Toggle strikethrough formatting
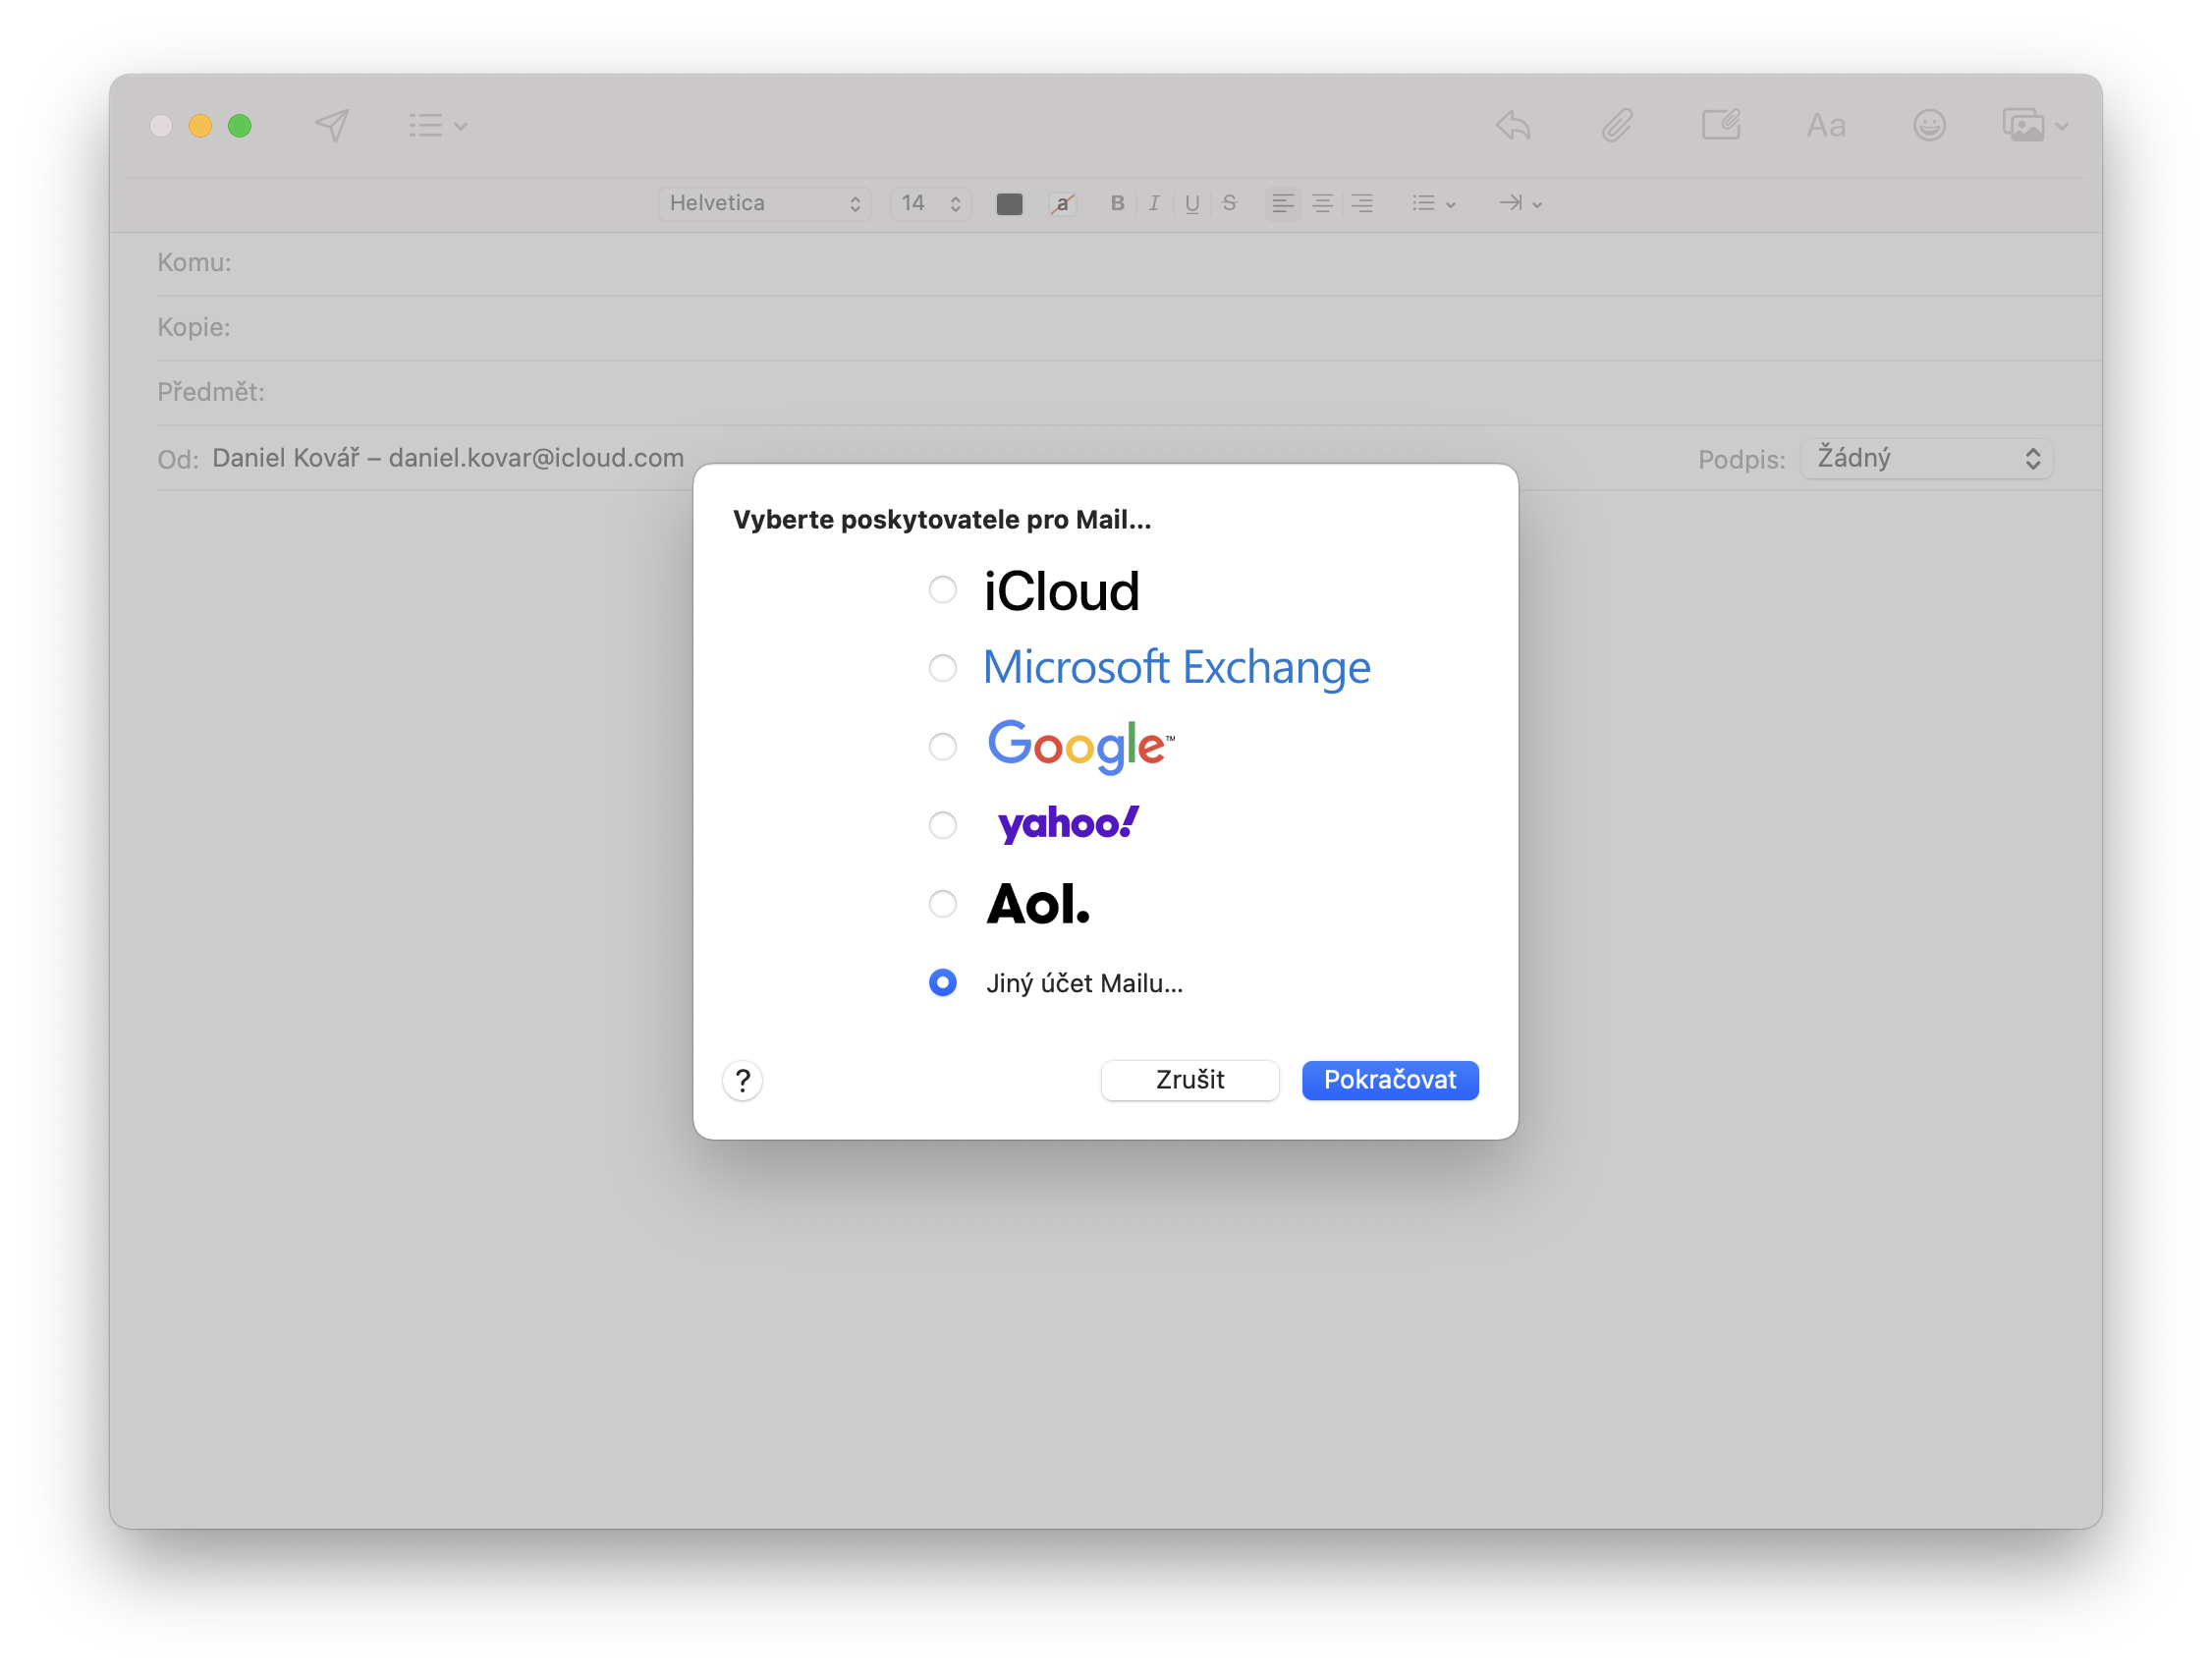 [1229, 203]
